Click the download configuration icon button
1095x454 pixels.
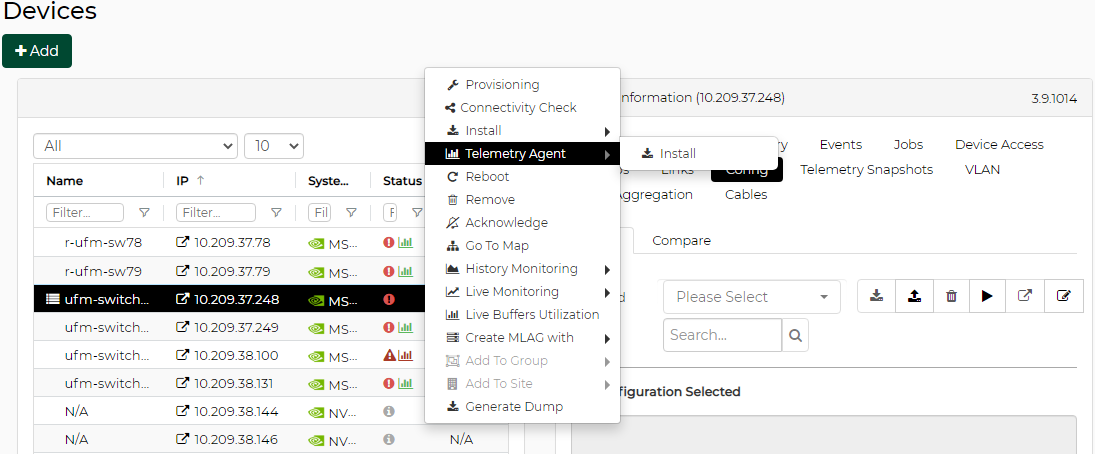[x=876, y=296]
